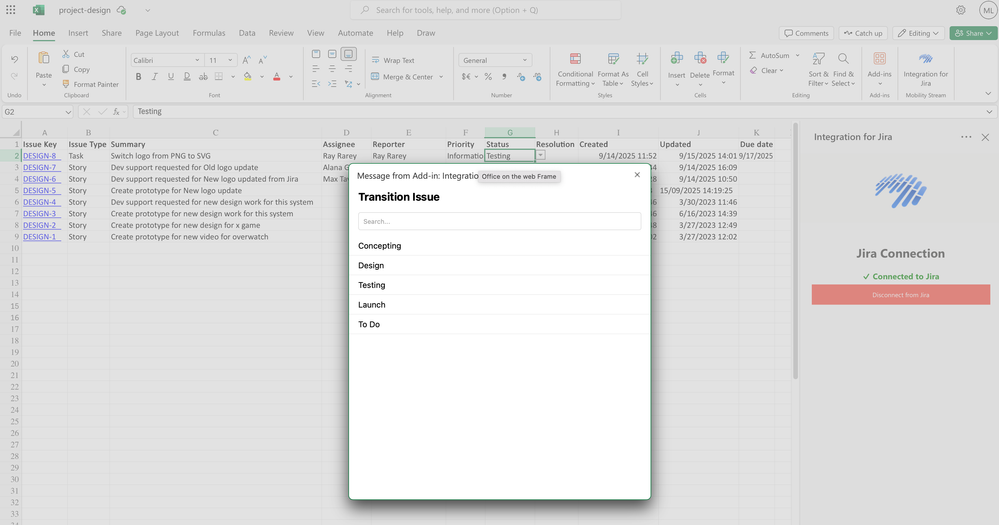Toggle Bold formatting in the ribbon
Image resolution: width=999 pixels, height=525 pixels.
click(138, 77)
